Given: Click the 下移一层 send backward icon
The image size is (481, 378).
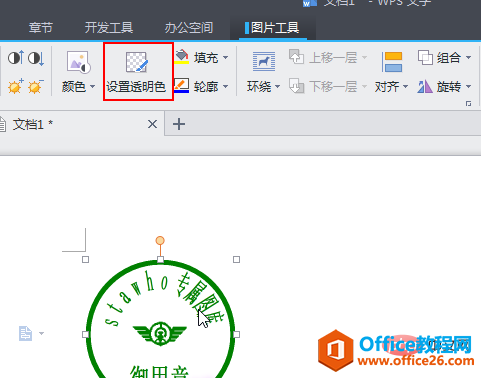Looking at the screenshot, I should pyautogui.click(x=296, y=86).
